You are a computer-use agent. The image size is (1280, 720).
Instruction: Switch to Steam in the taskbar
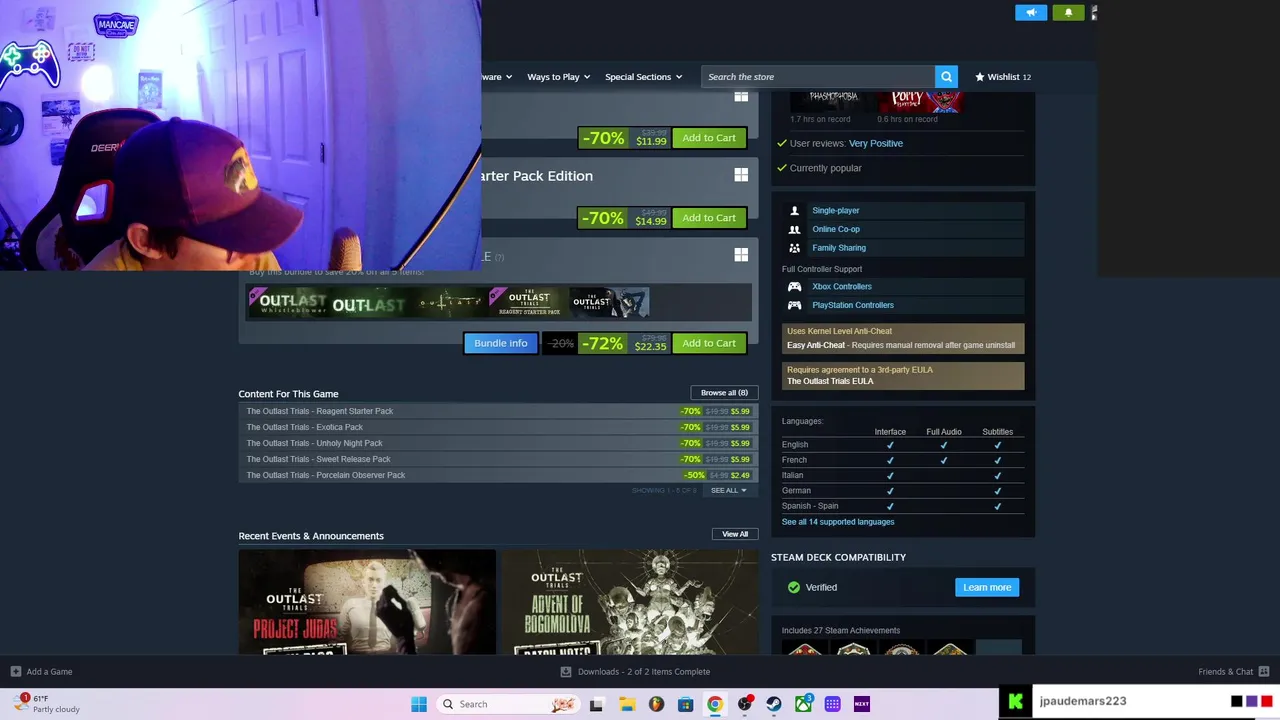pos(774,704)
